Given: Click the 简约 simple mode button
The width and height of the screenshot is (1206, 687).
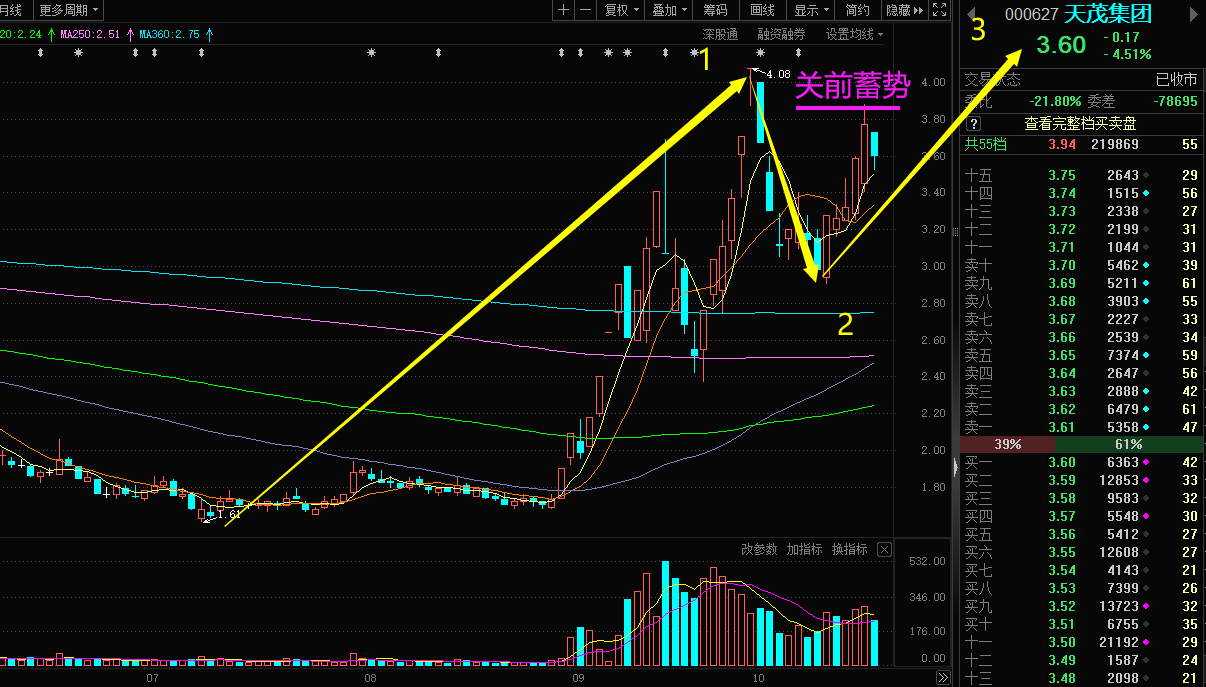Looking at the screenshot, I should [858, 10].
